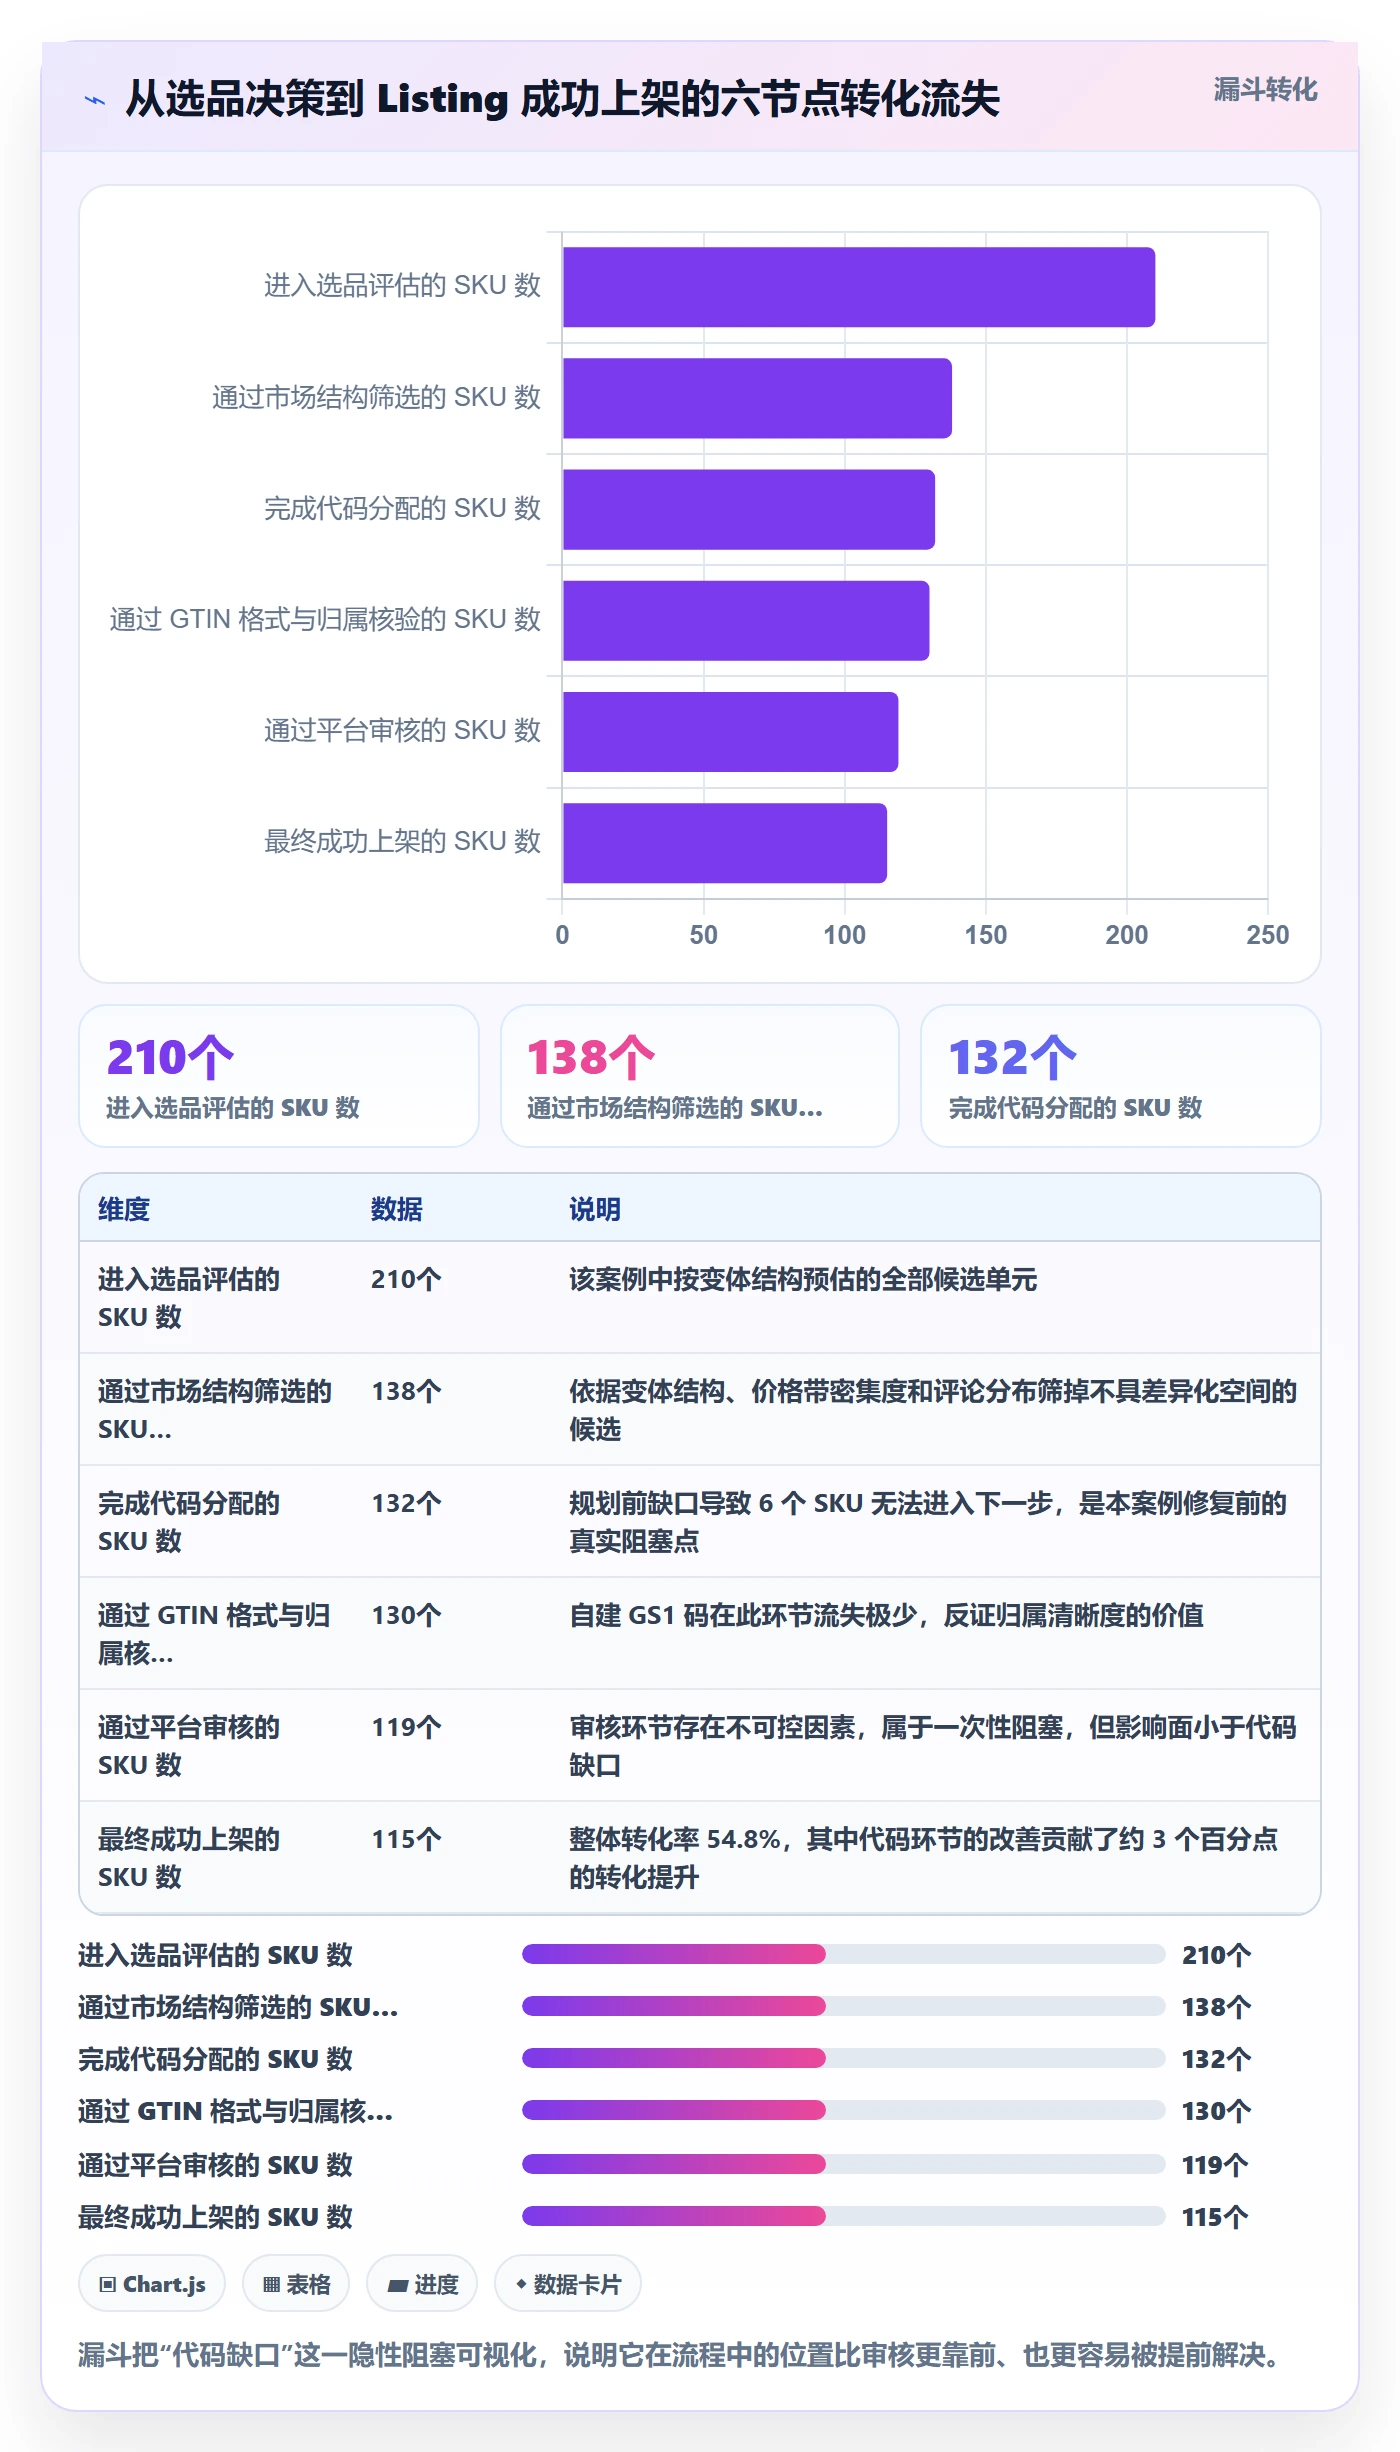Select the 表格 chip

296,2284
